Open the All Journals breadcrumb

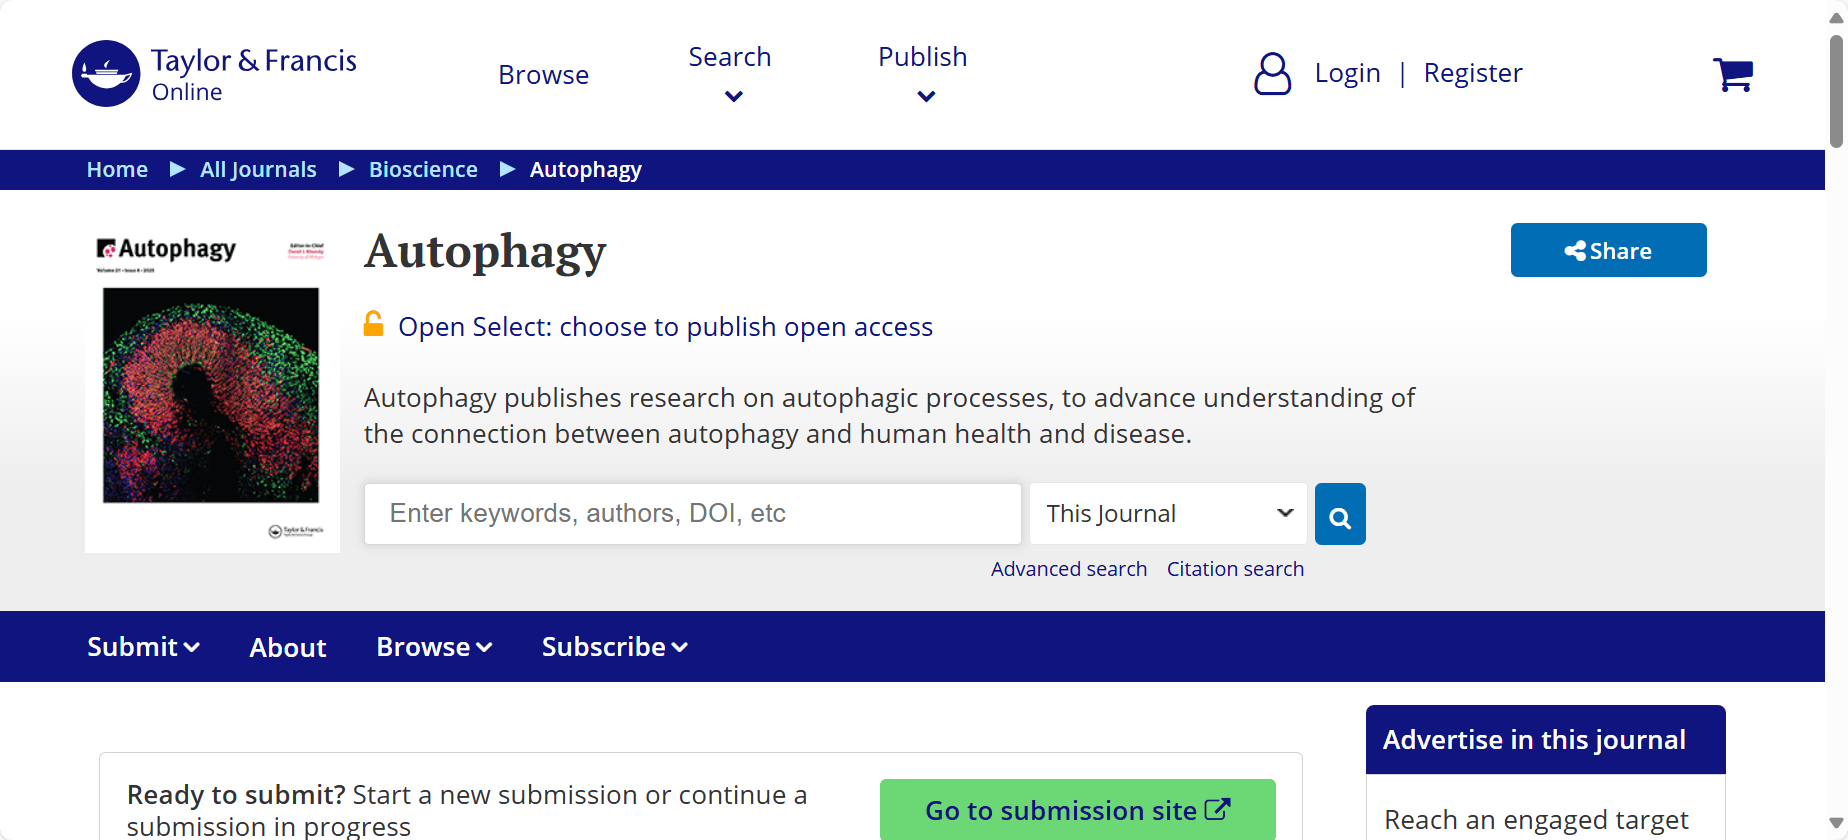pyautogui.click(x=258, y=170)
